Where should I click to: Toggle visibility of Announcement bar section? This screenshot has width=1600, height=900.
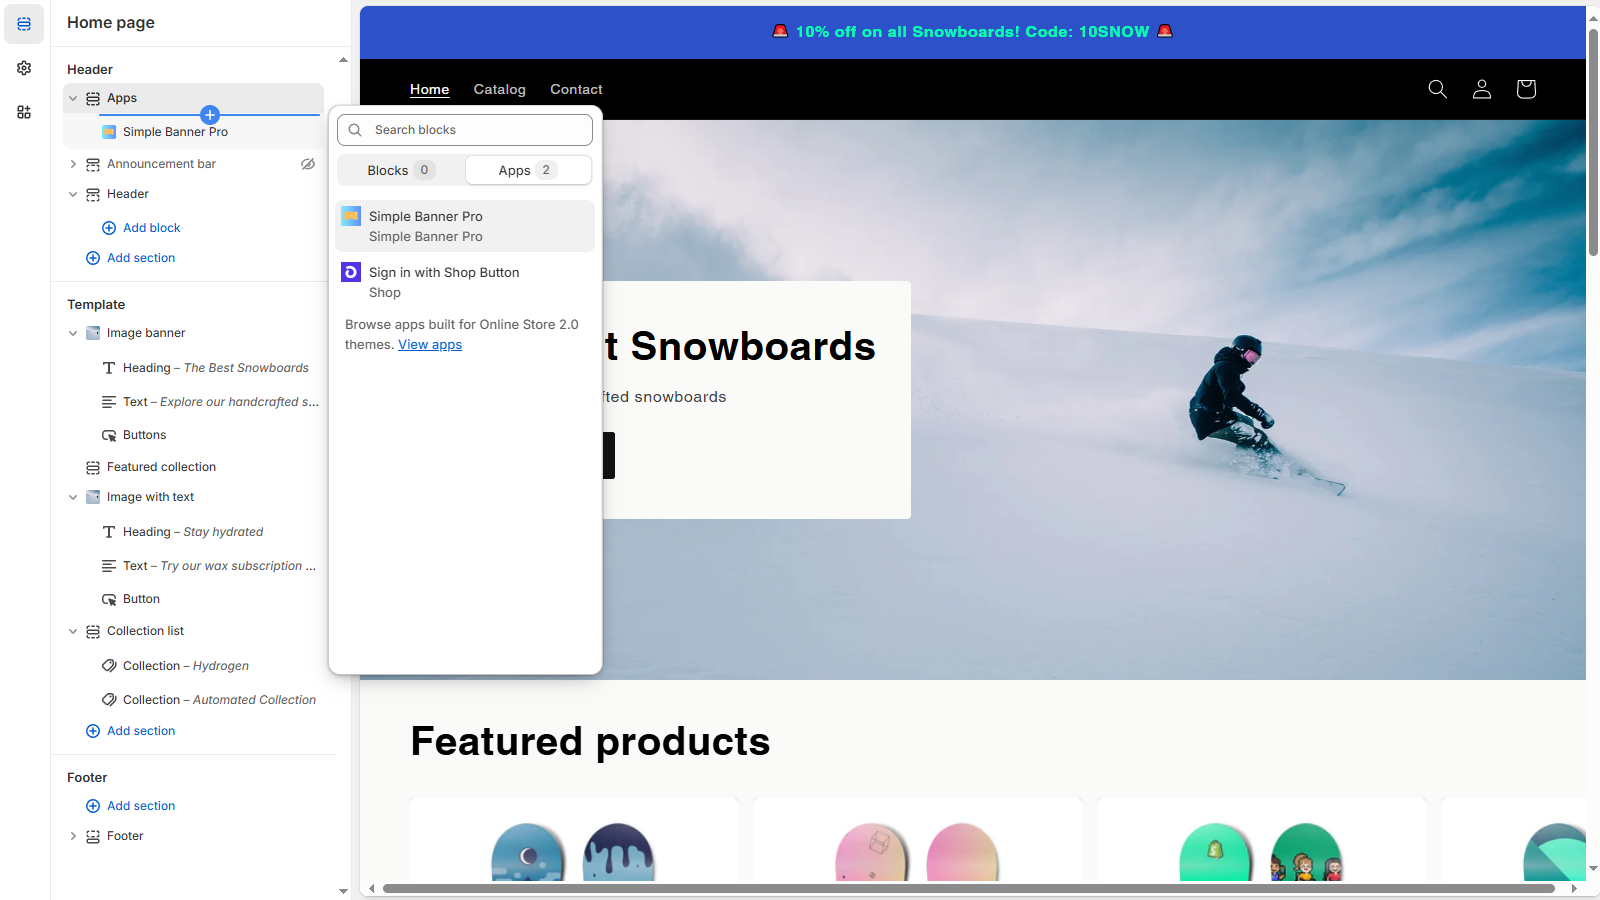[308, 164]
